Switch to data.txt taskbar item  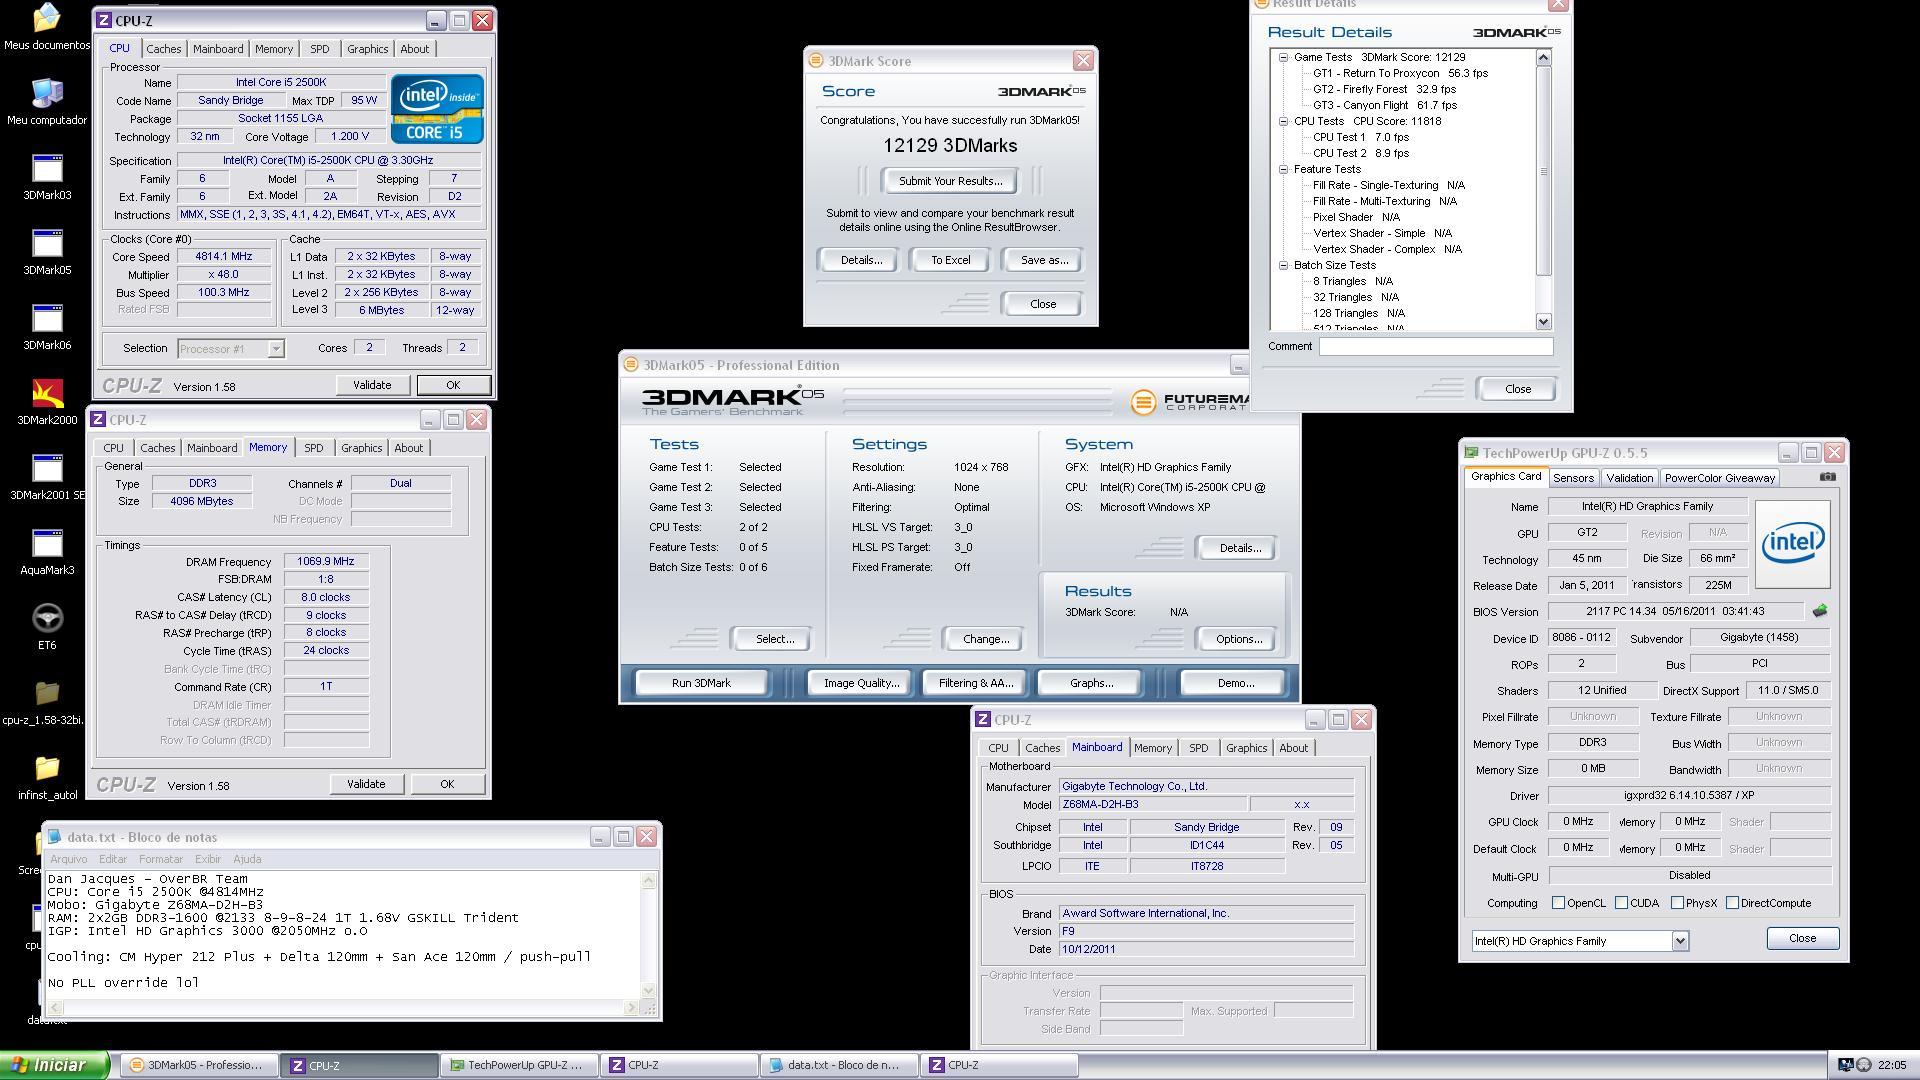pos(839,1065)
